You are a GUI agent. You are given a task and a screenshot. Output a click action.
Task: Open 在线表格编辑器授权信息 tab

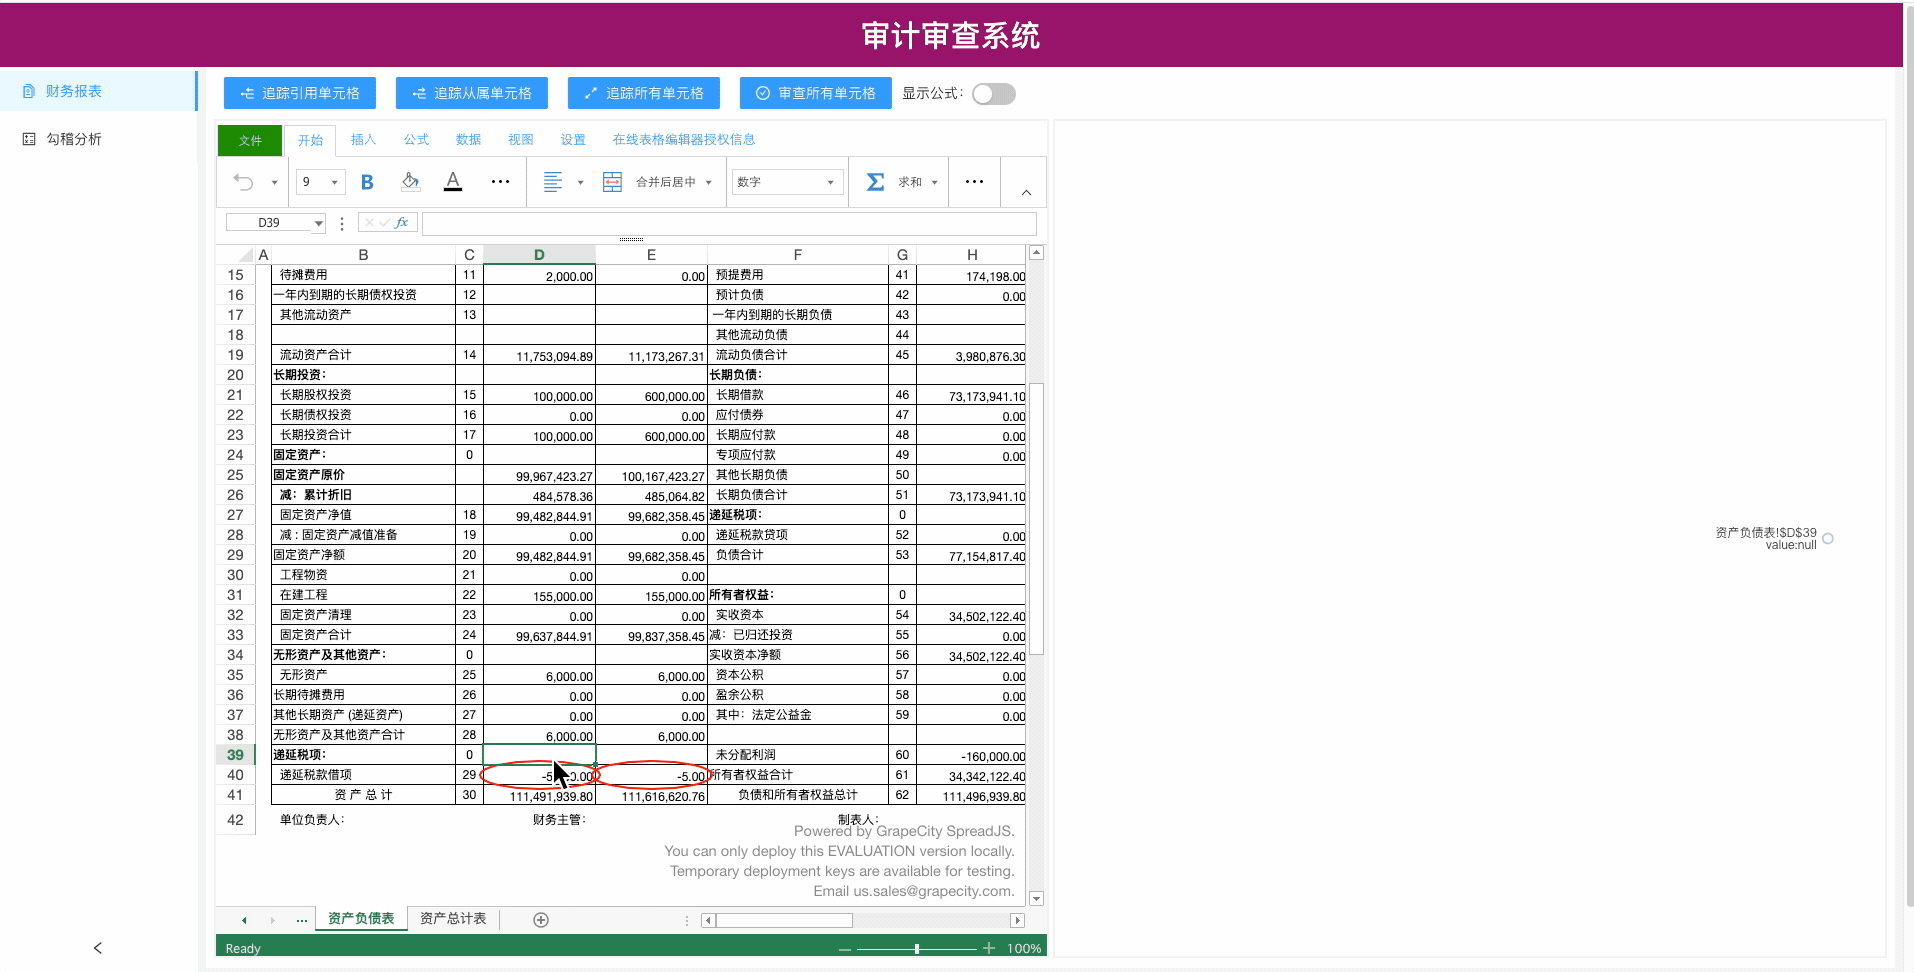tap(684, 140)
